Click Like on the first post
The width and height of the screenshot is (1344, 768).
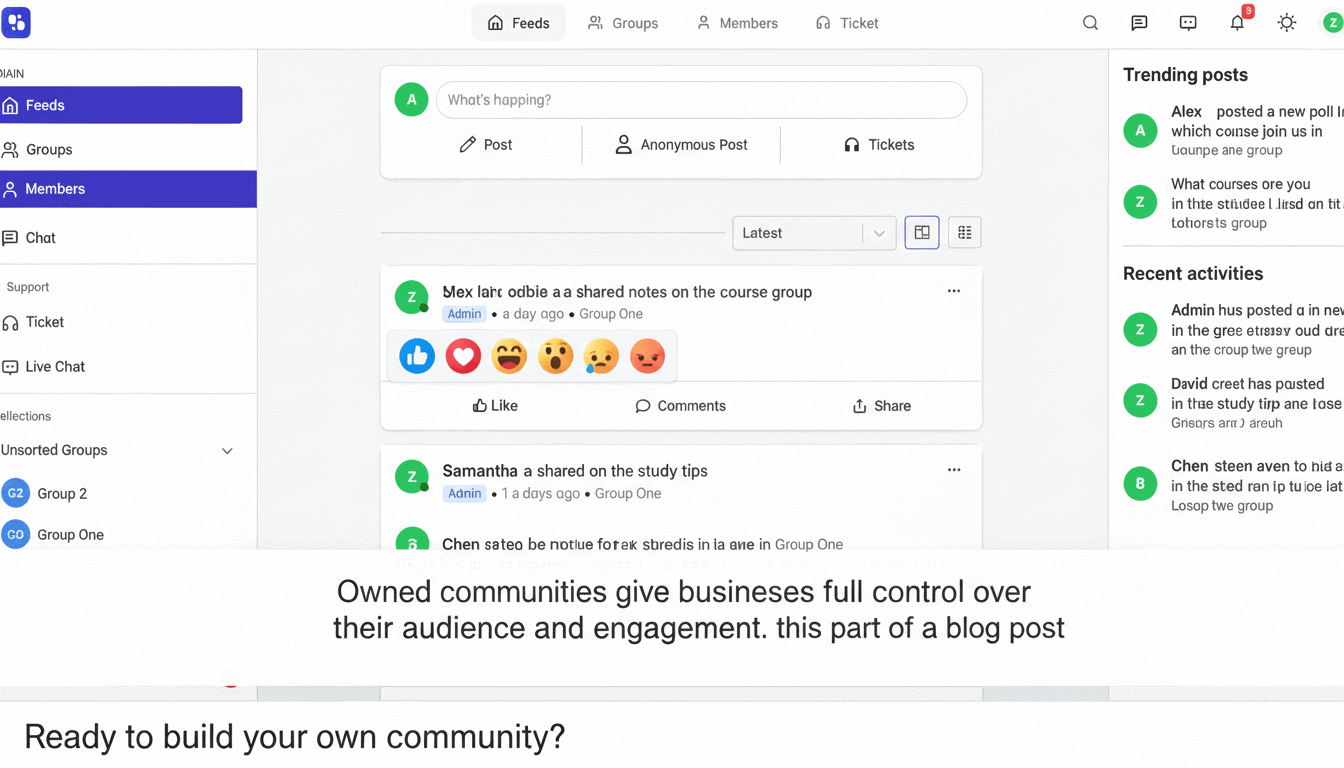pos(495,406)
